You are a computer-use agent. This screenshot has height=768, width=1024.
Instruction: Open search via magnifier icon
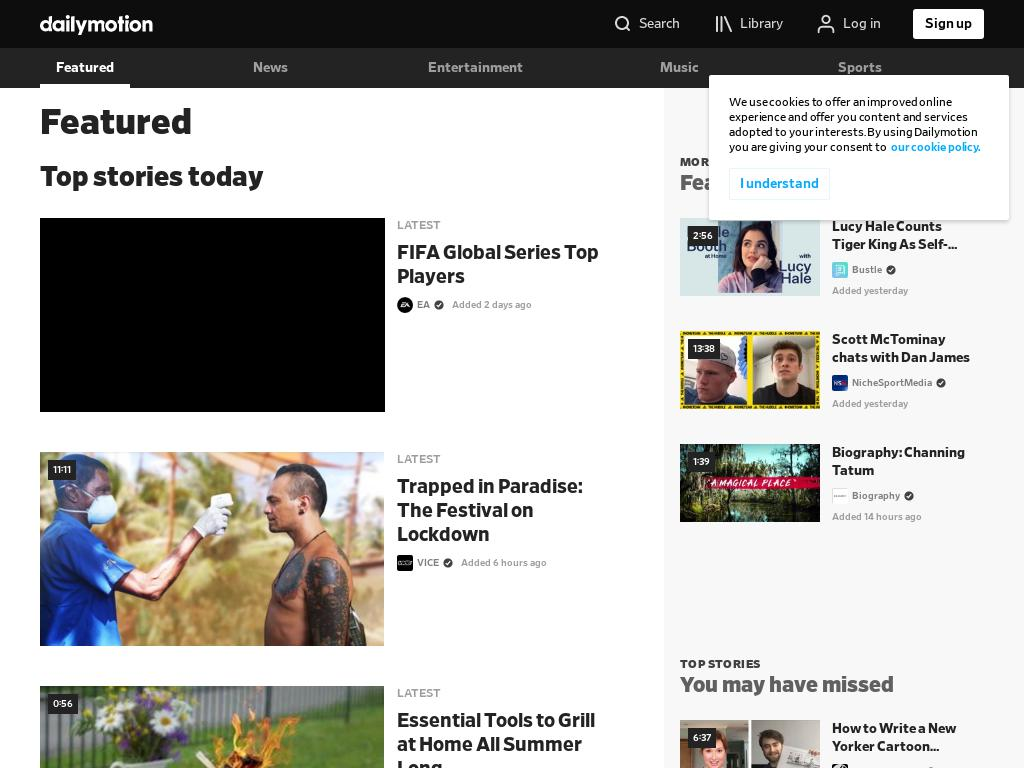[623, 24]
